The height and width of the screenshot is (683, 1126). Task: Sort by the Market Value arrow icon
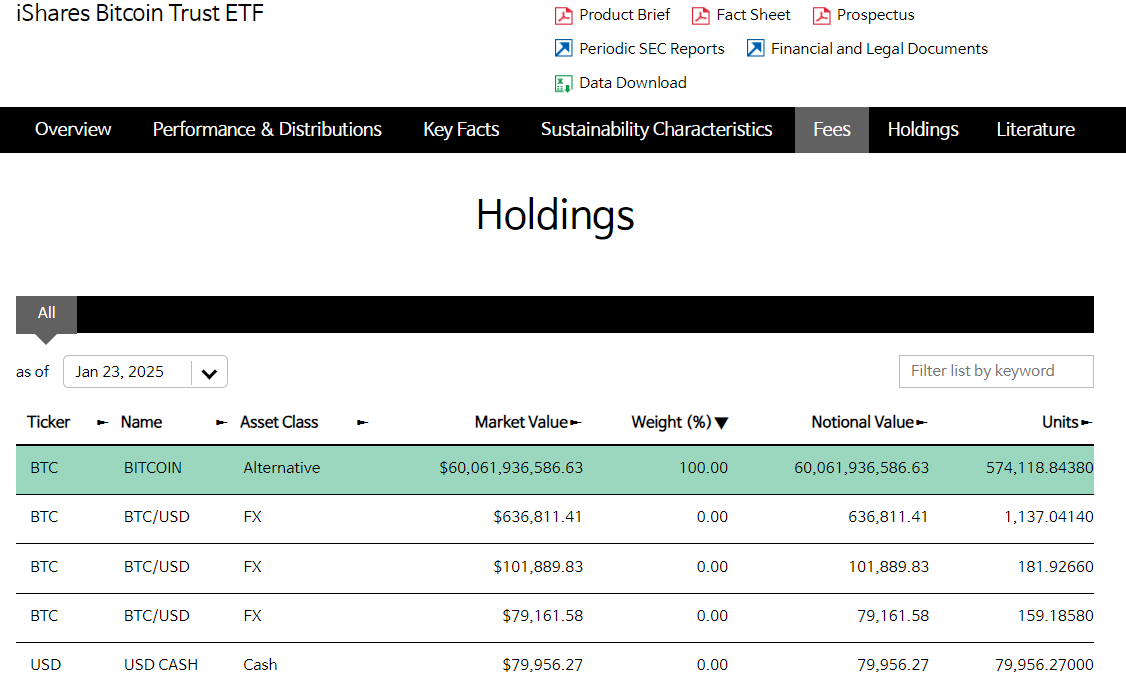(576, 423)
